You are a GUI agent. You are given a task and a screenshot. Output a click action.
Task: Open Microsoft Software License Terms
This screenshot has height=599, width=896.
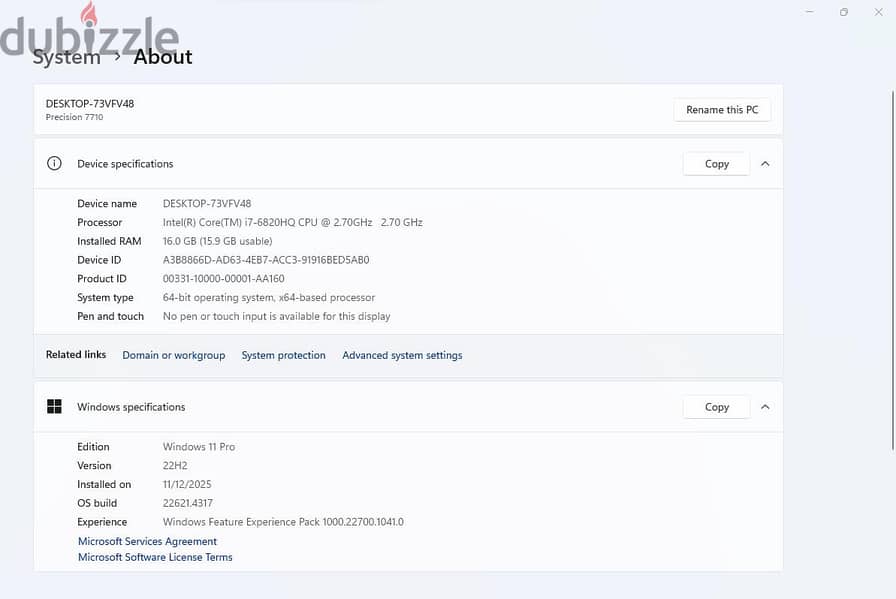[x=155, y=557]
